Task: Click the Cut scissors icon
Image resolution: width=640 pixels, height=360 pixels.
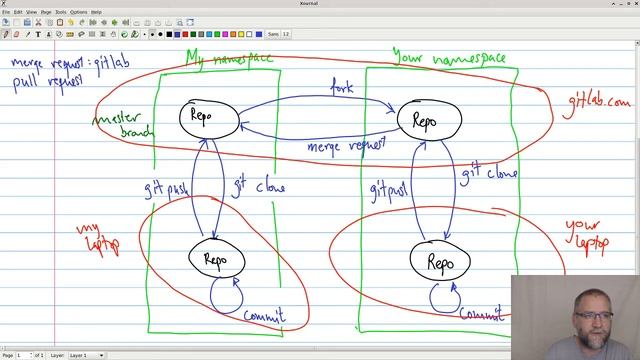Action: [x=38, y=22]
